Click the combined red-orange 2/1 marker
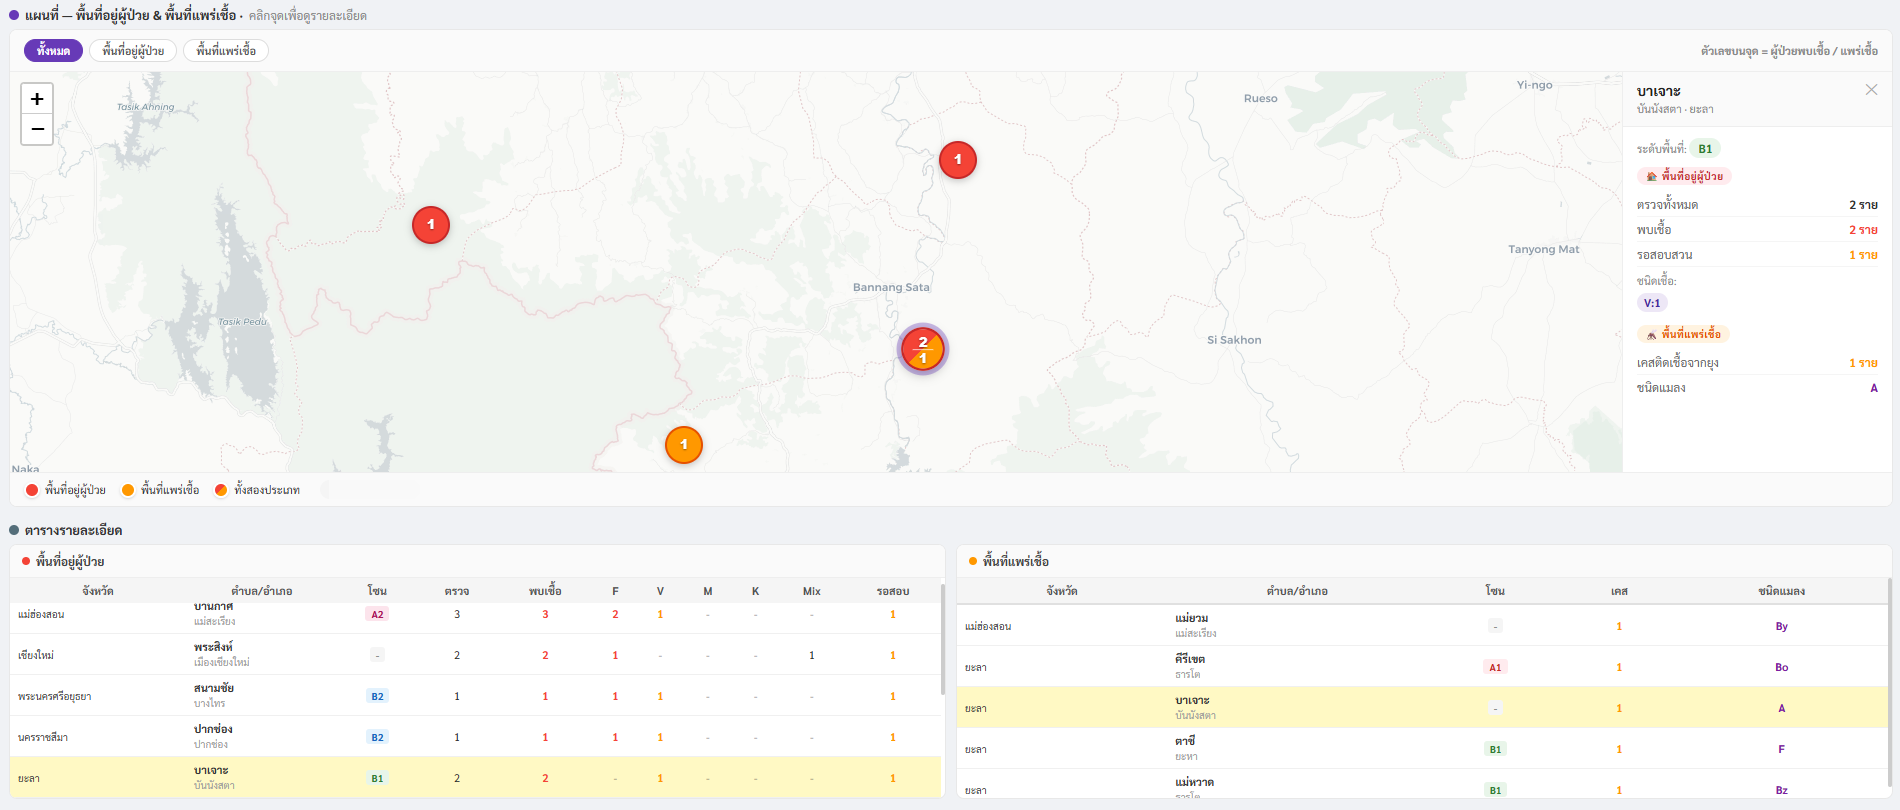 (x=922, y=350)
